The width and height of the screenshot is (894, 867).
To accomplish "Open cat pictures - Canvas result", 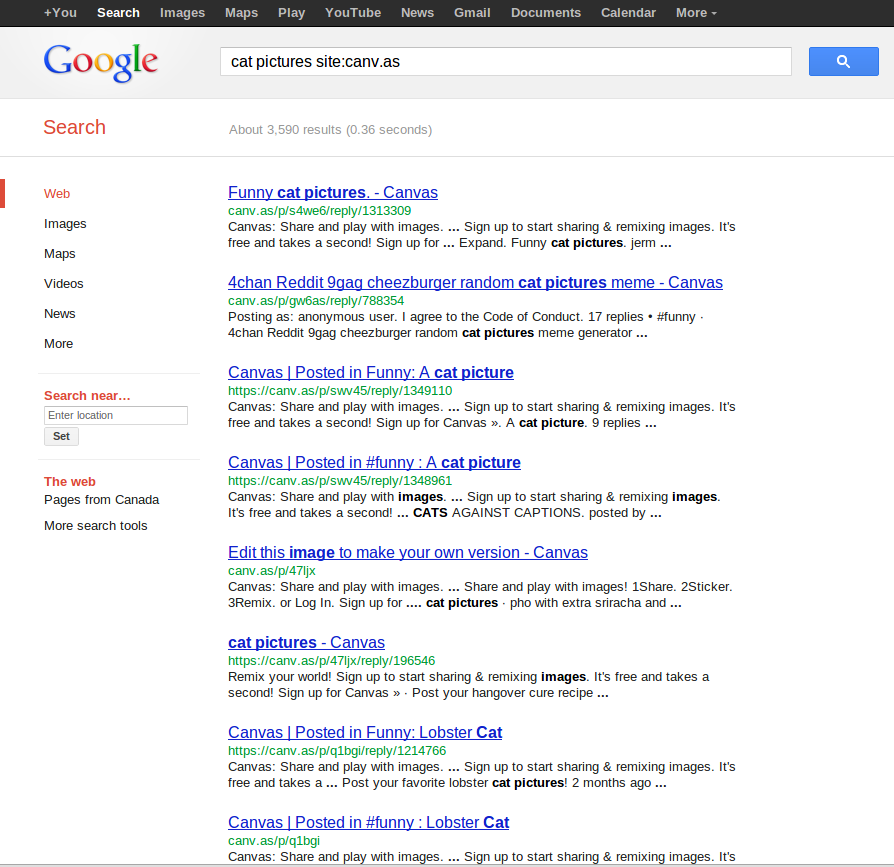I will pos(306,643).
